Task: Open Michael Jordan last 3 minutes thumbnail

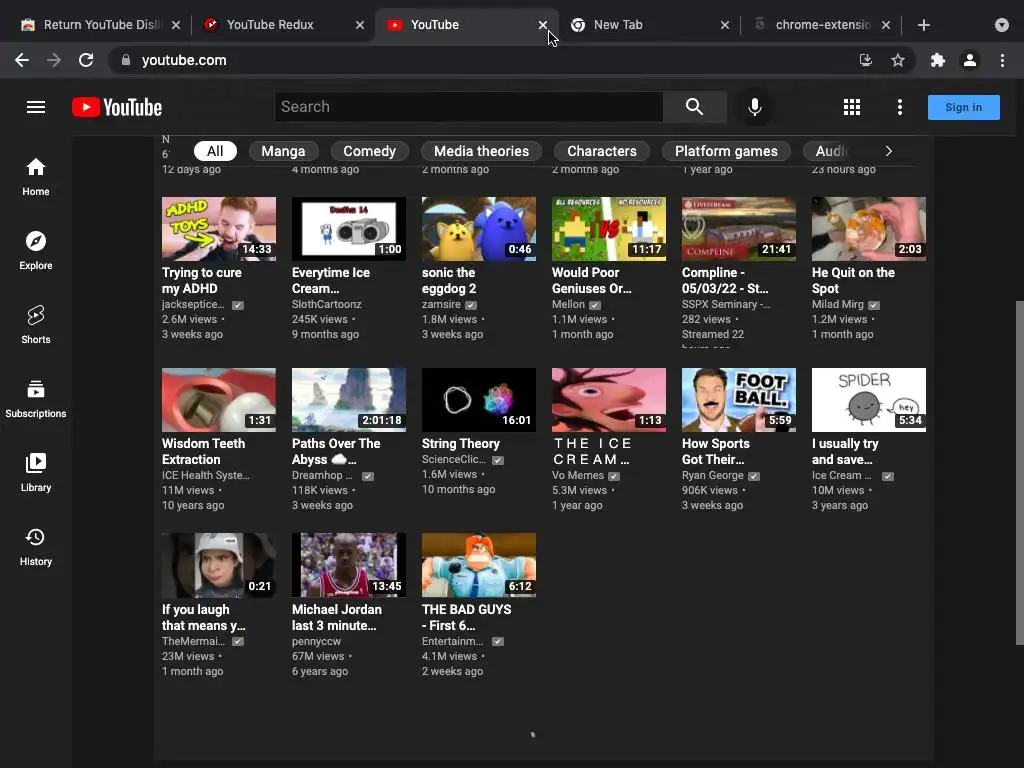Action: click(x=349, y=565)
